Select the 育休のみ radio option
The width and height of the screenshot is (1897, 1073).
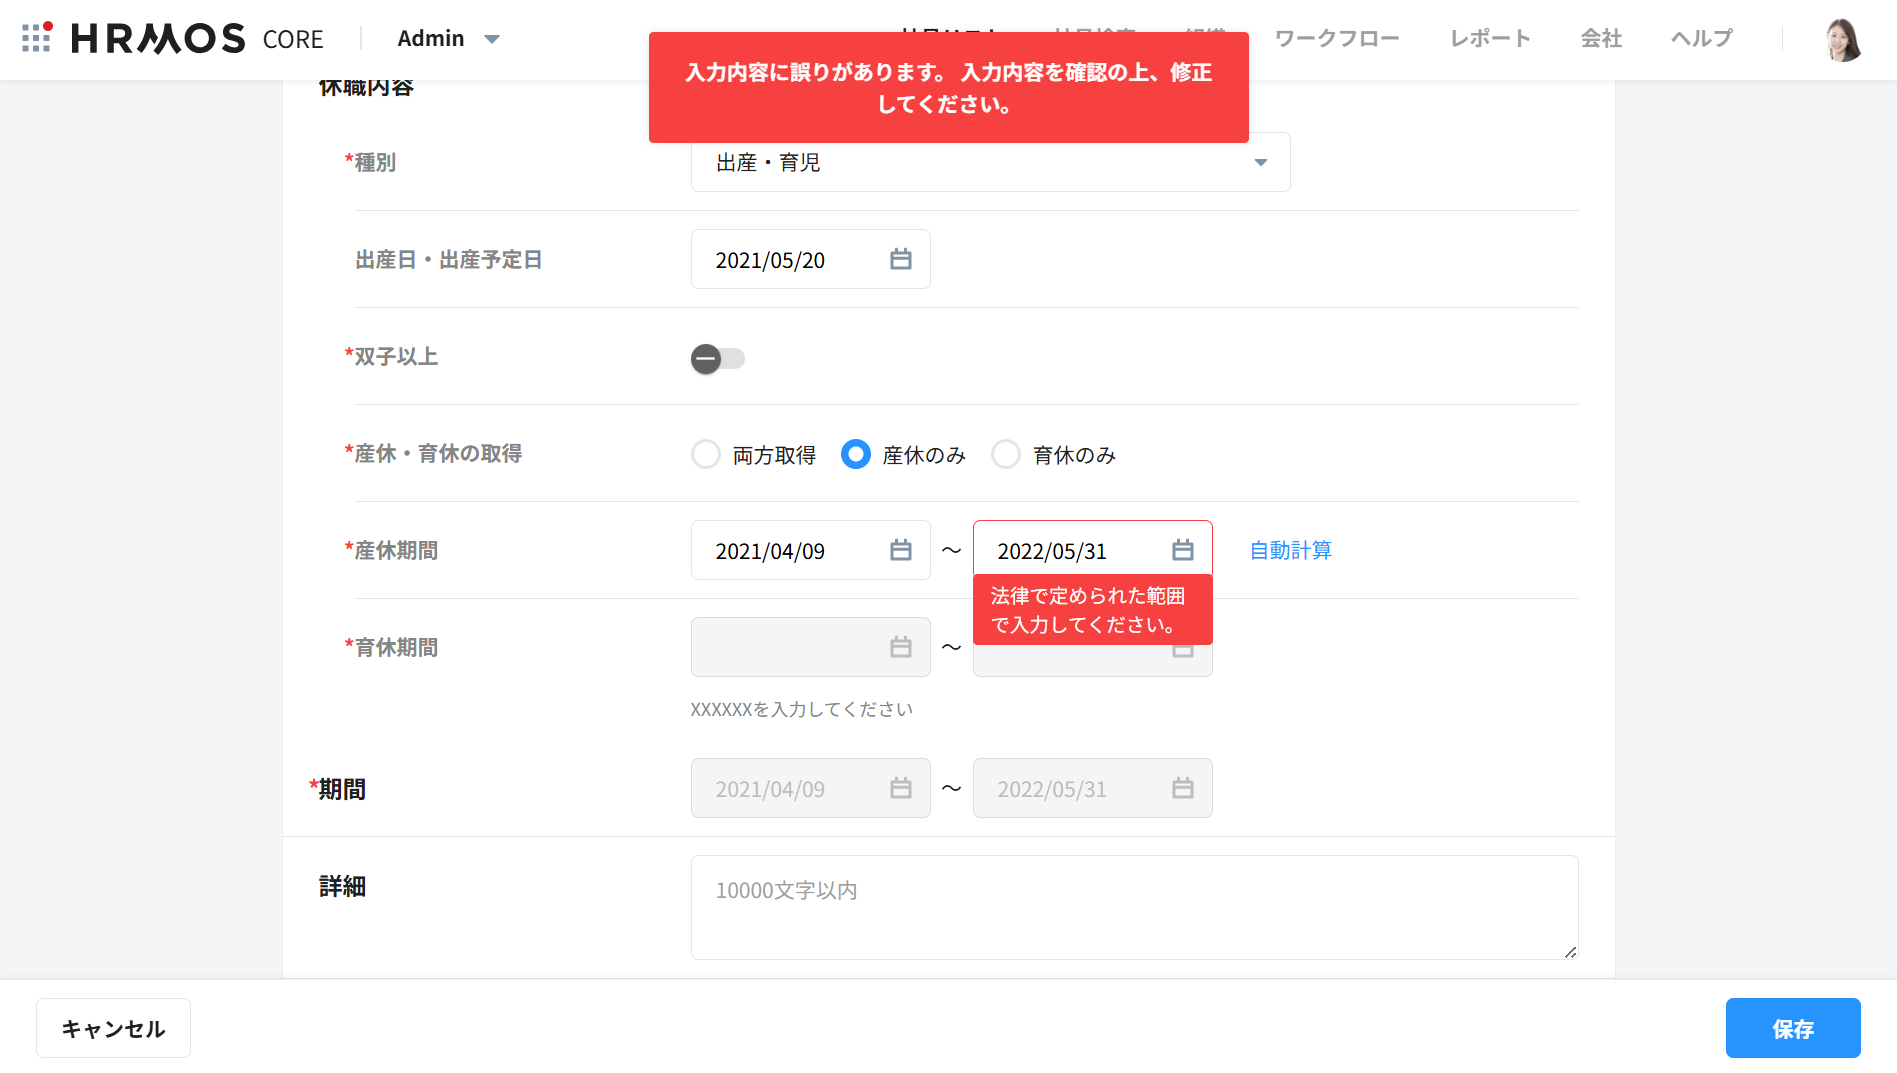tap(1006, 455)
